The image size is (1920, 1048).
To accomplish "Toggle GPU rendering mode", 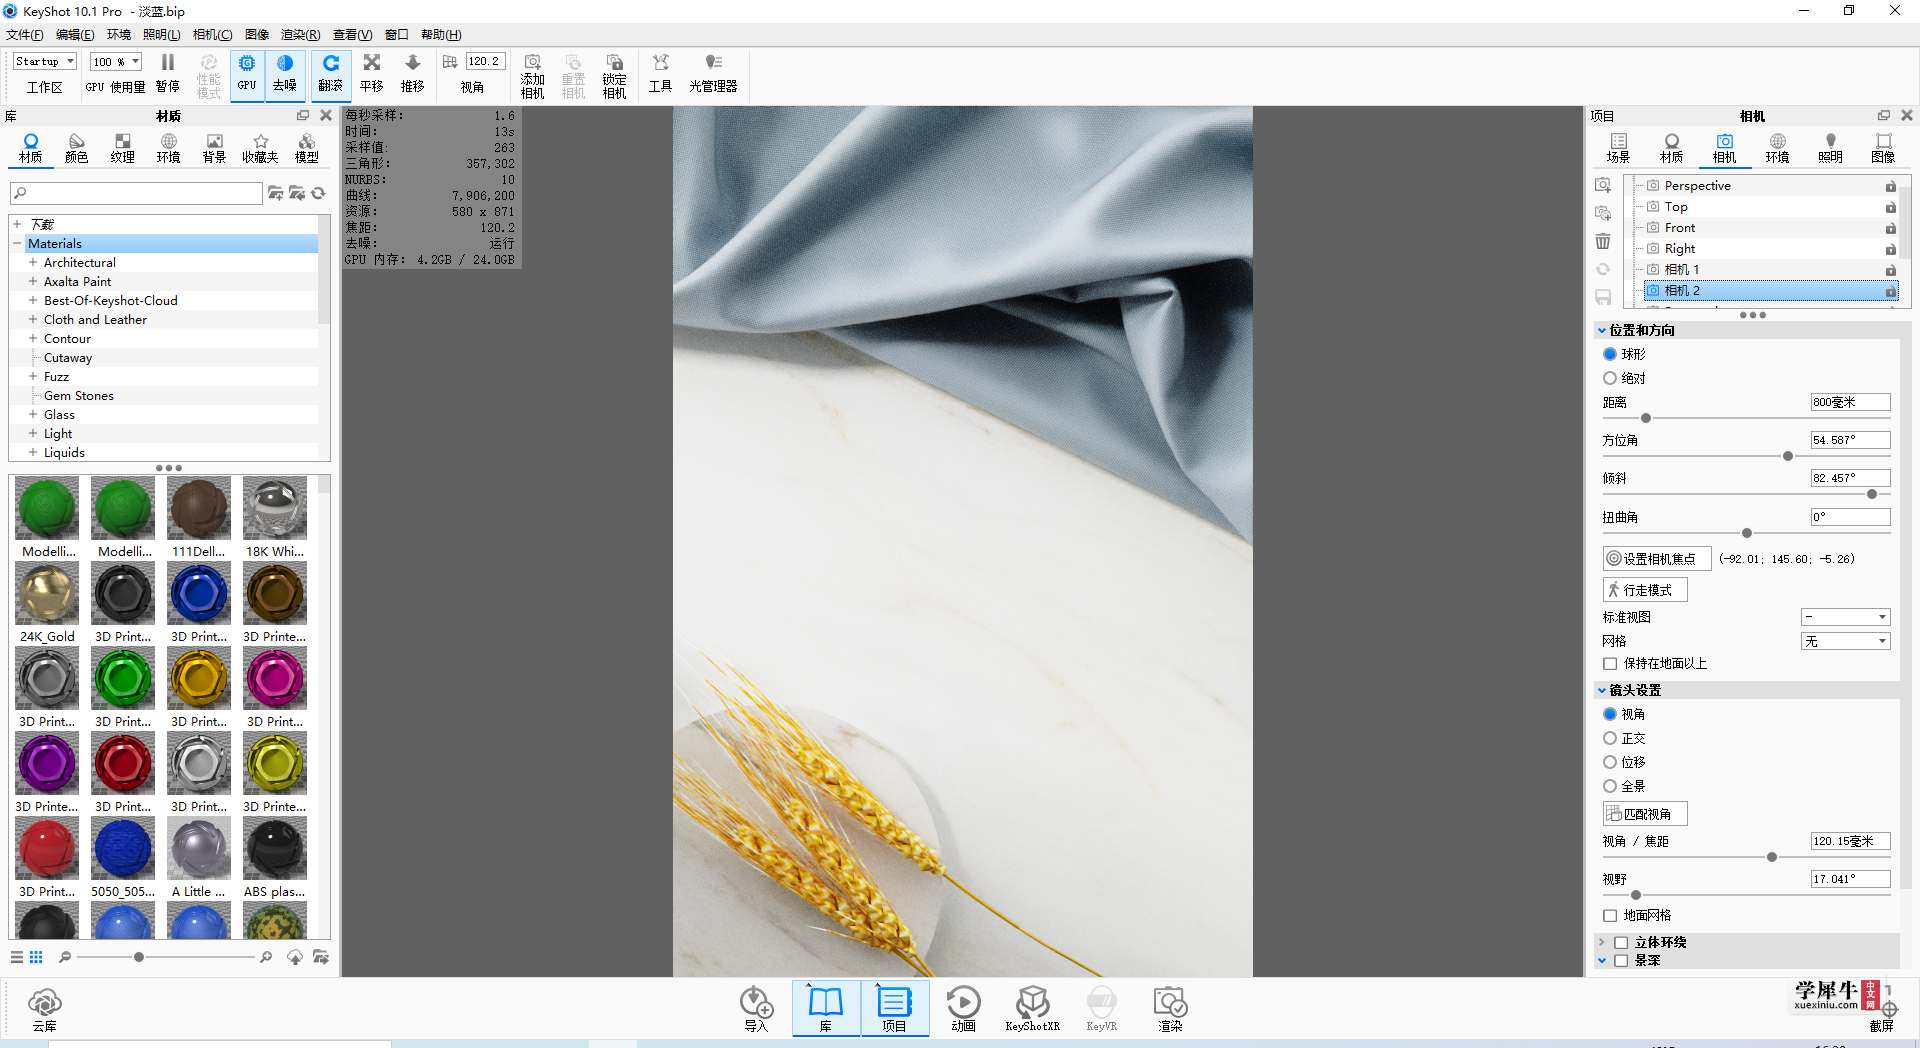I will (x=247, y=74).
